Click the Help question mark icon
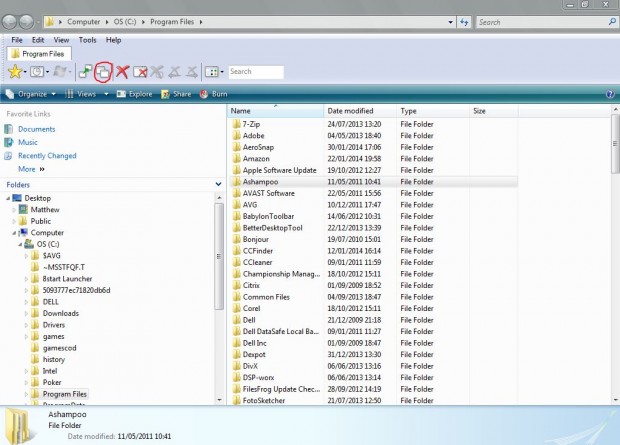The height and width of the screenshot is (445, 620). click(x=610, y=94)
